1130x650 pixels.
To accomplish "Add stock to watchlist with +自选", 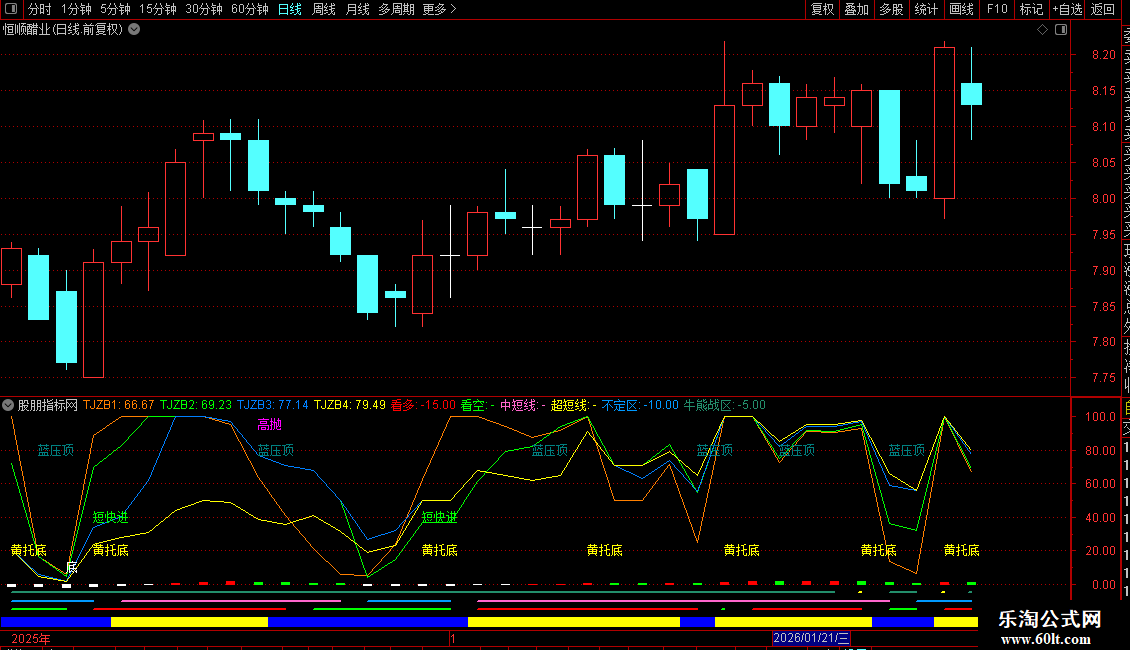I will (x=1067, y=9).
